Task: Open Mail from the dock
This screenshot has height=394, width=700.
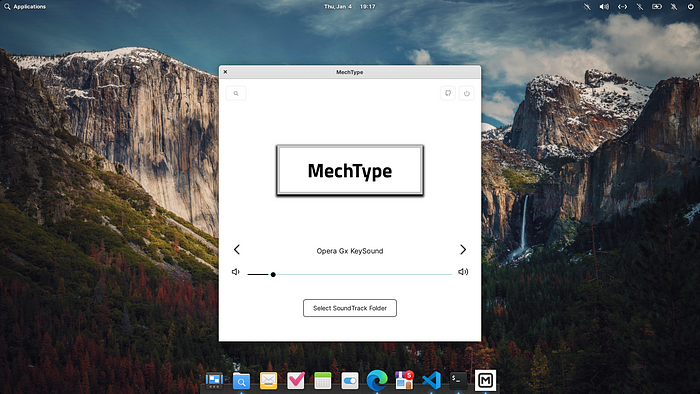Action: coord(268,380)
